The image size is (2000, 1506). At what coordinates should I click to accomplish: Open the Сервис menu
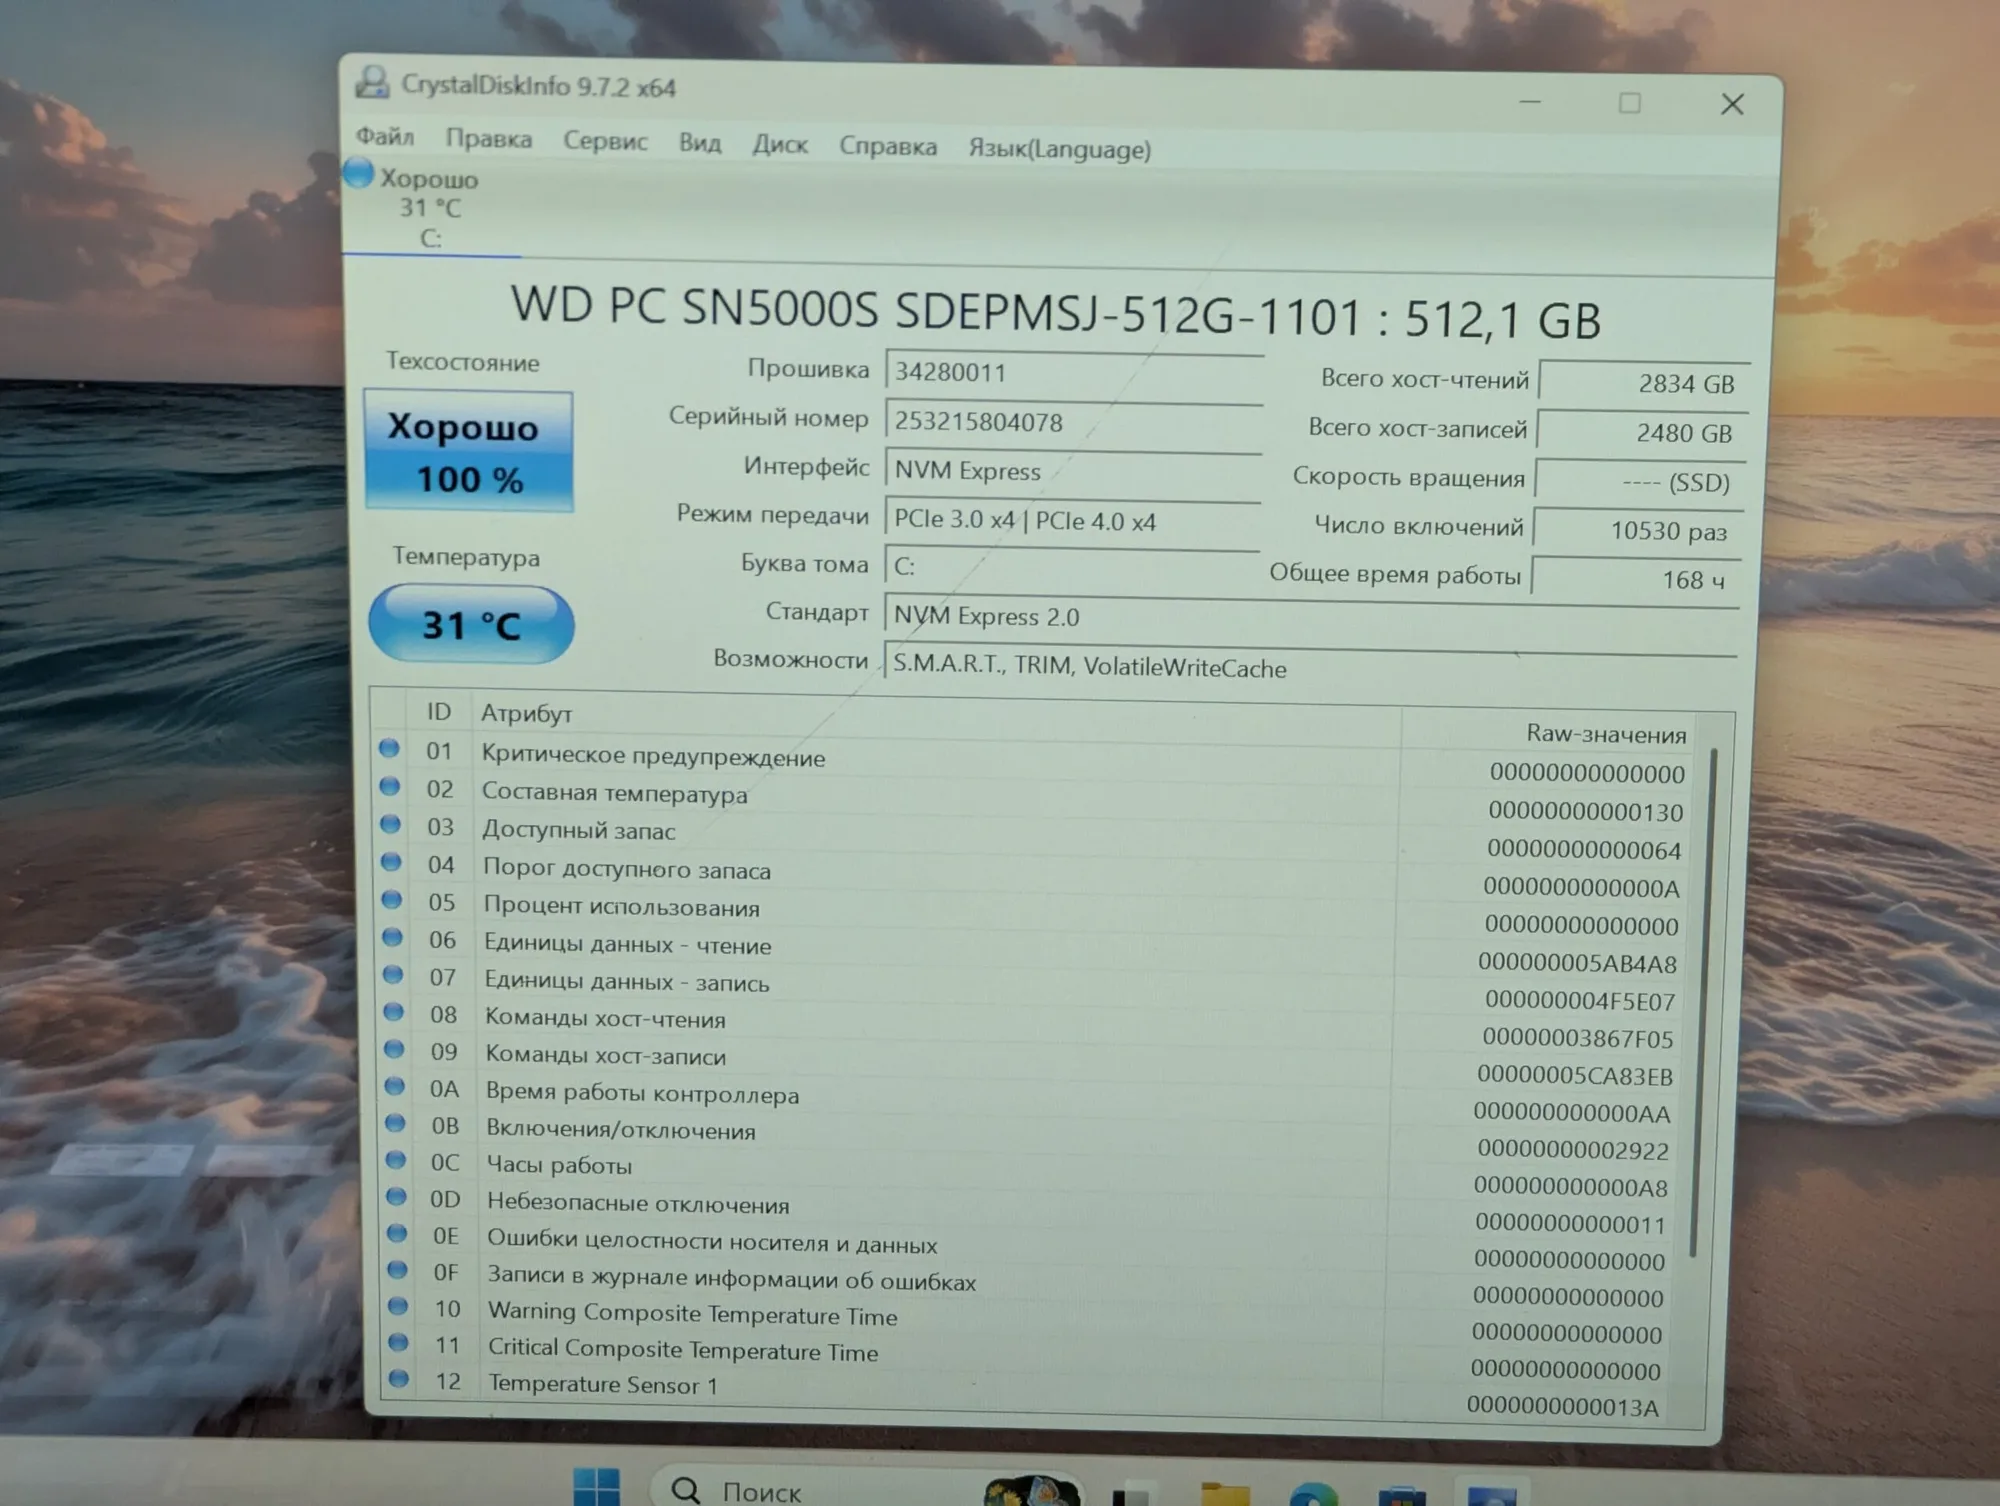tap(605, 141)
